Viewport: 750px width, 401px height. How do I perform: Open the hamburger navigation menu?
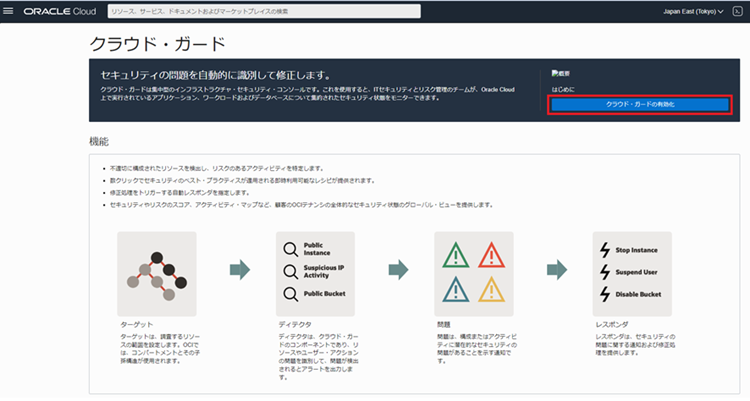click(8, 11)
